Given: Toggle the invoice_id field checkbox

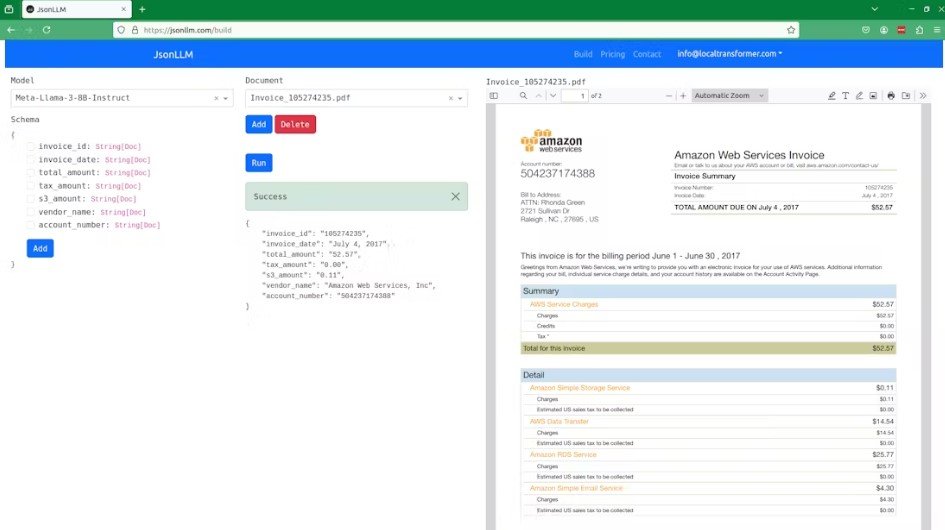Looking at the screenshot, I should 31,146.
